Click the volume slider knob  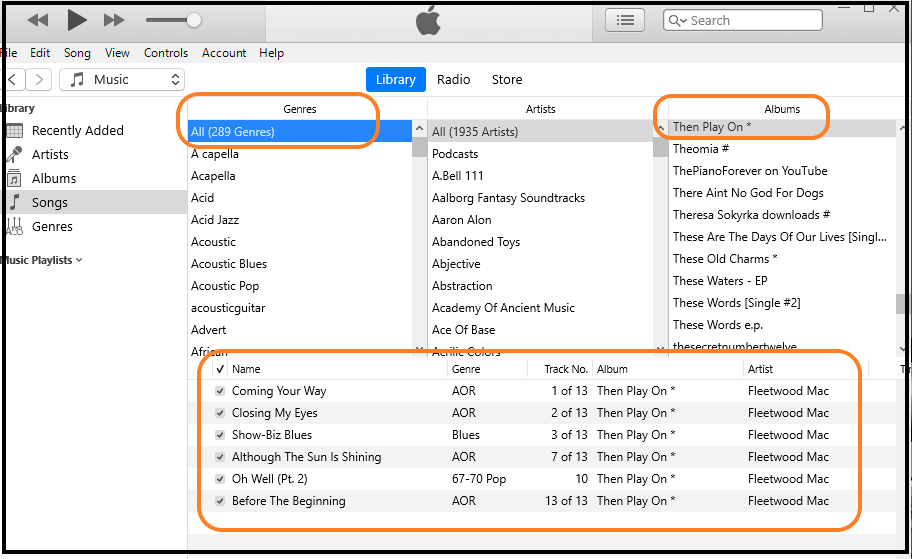point(194,20)
